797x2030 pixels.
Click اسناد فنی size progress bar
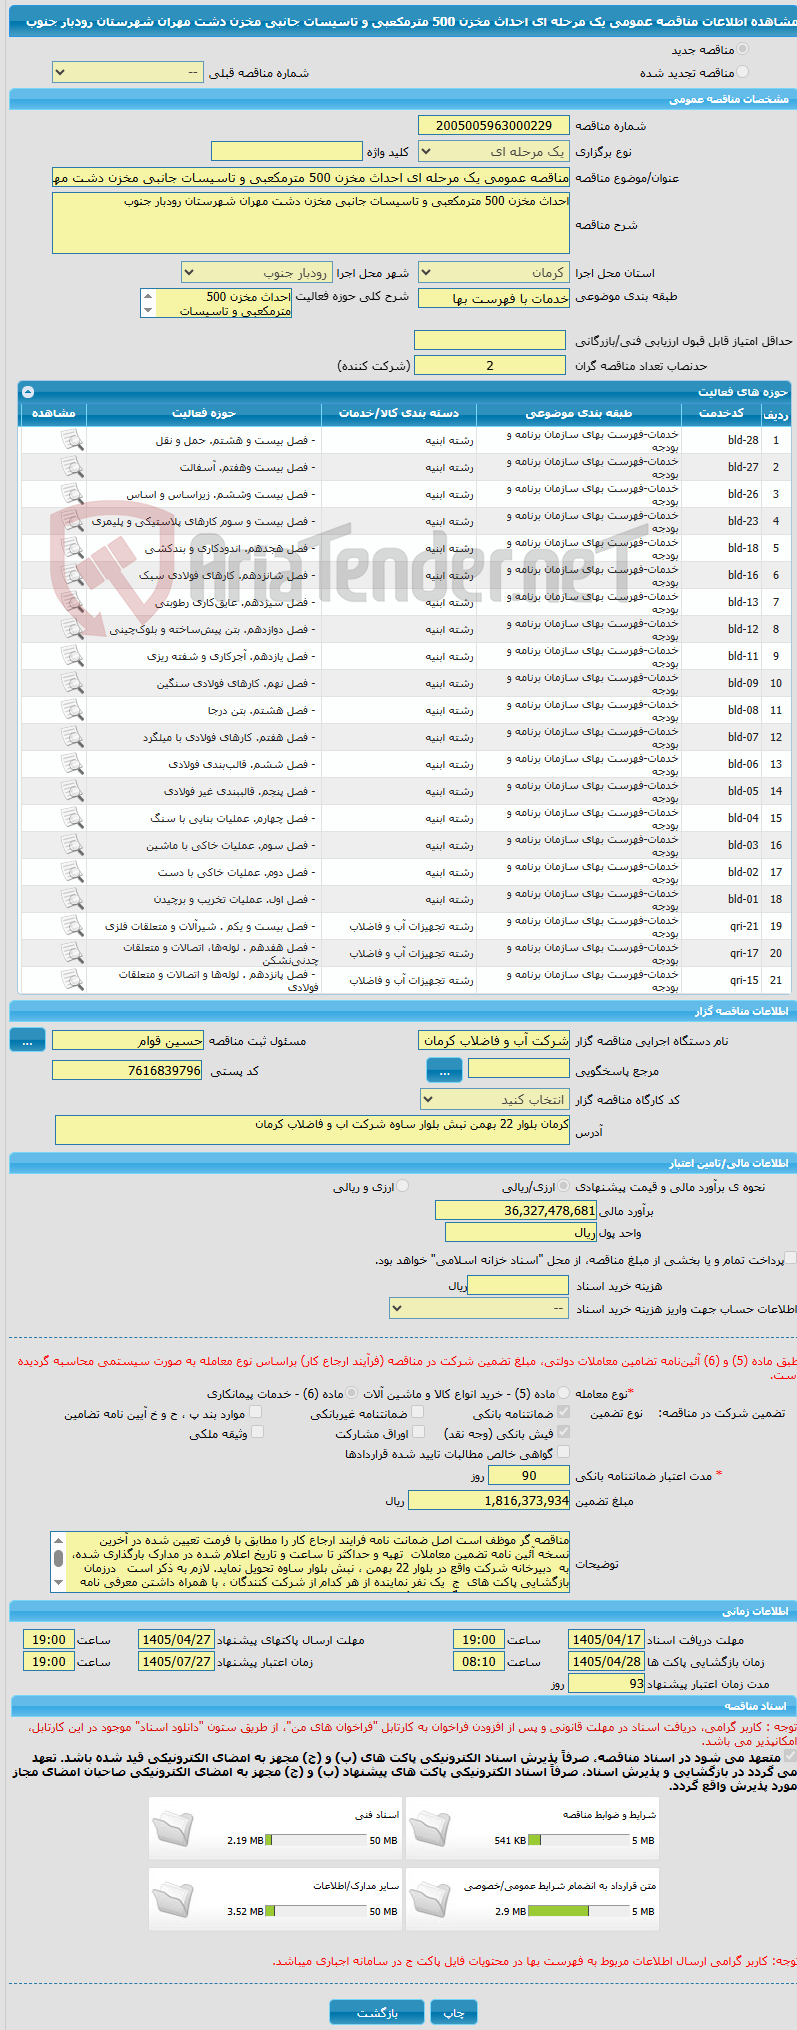[x=316, y=1840]
